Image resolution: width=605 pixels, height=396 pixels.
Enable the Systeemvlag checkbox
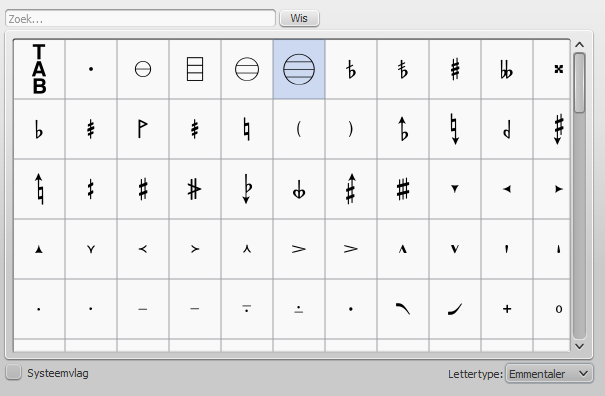click(14, 372)
